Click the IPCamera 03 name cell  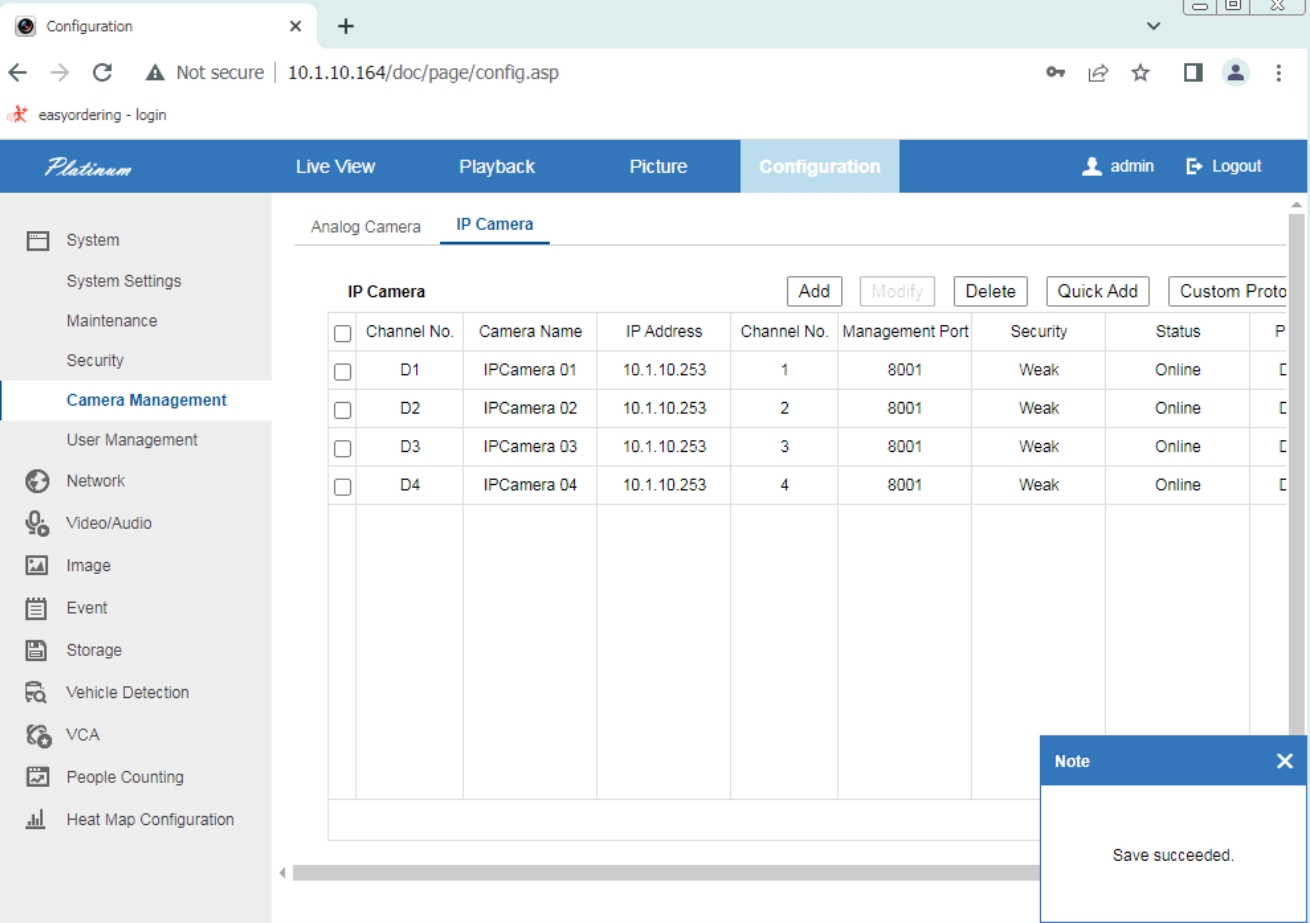pyautogui.click(x=530, y=447)
